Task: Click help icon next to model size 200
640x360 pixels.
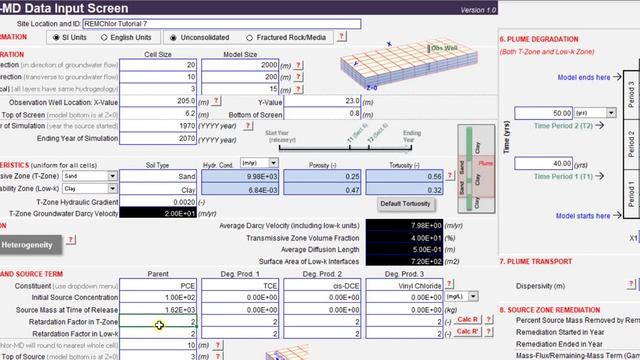Action: tap(298, 77)
